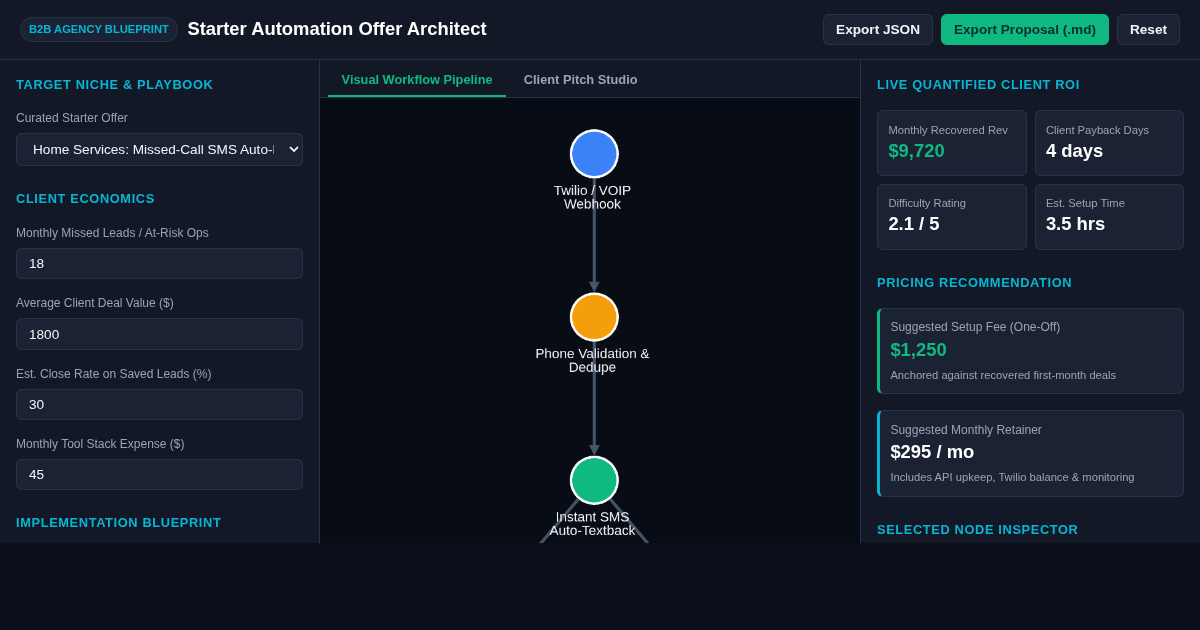The width and height of the screenshot is (1200, 630).
Task: Click the Pricing Recommendation heading
Action: coord(974,282)
